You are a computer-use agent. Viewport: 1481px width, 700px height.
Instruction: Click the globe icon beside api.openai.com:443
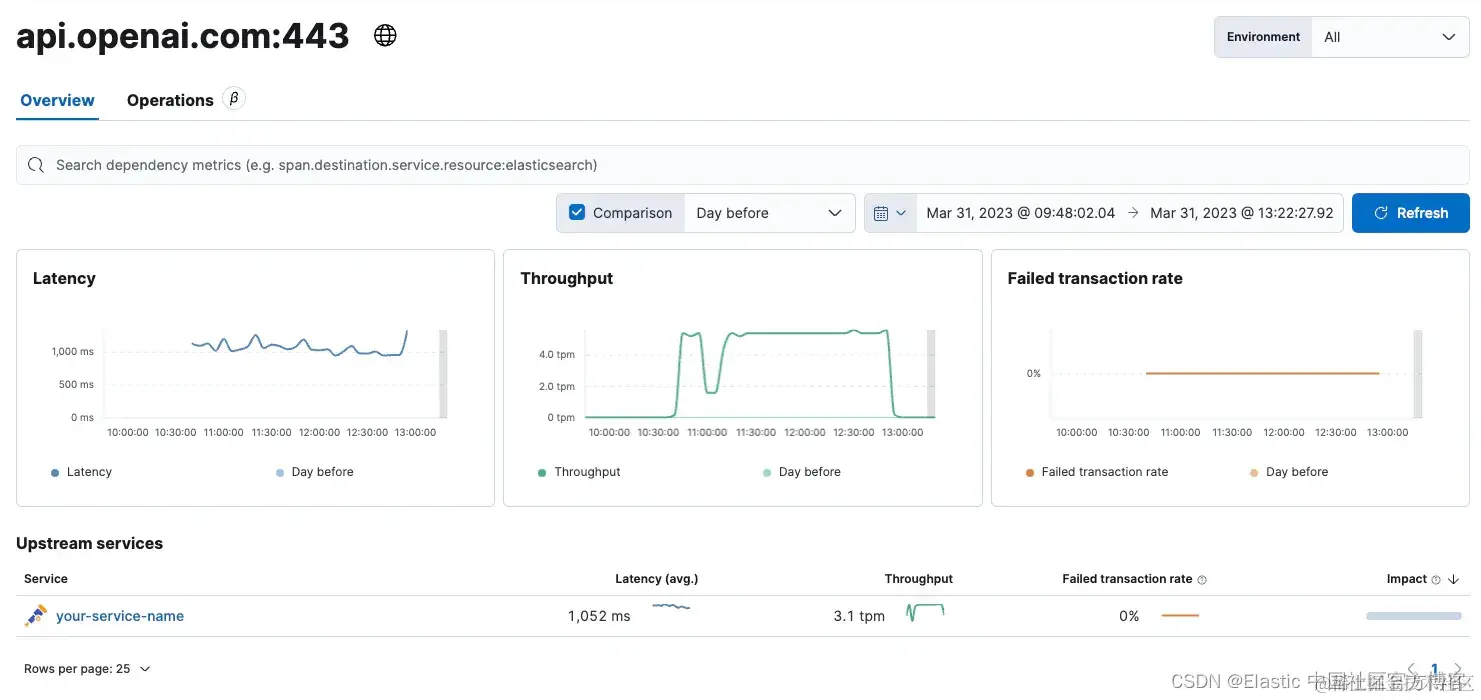tap(385, 36)
